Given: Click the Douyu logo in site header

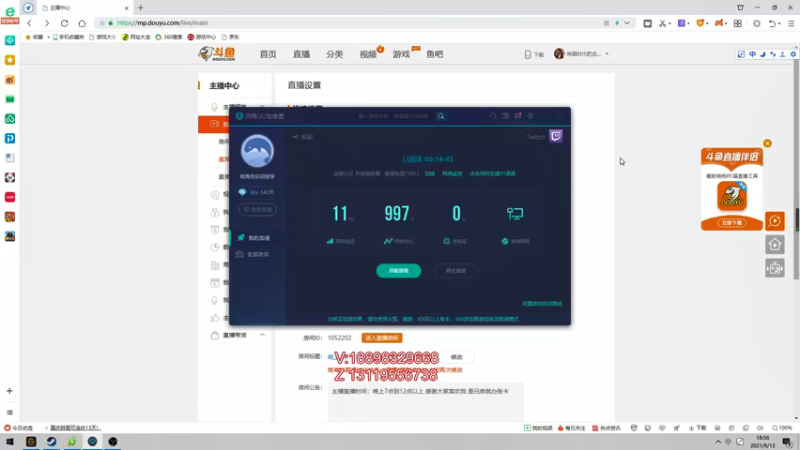Looking at the screenshot, I should [x=217, y=54].
